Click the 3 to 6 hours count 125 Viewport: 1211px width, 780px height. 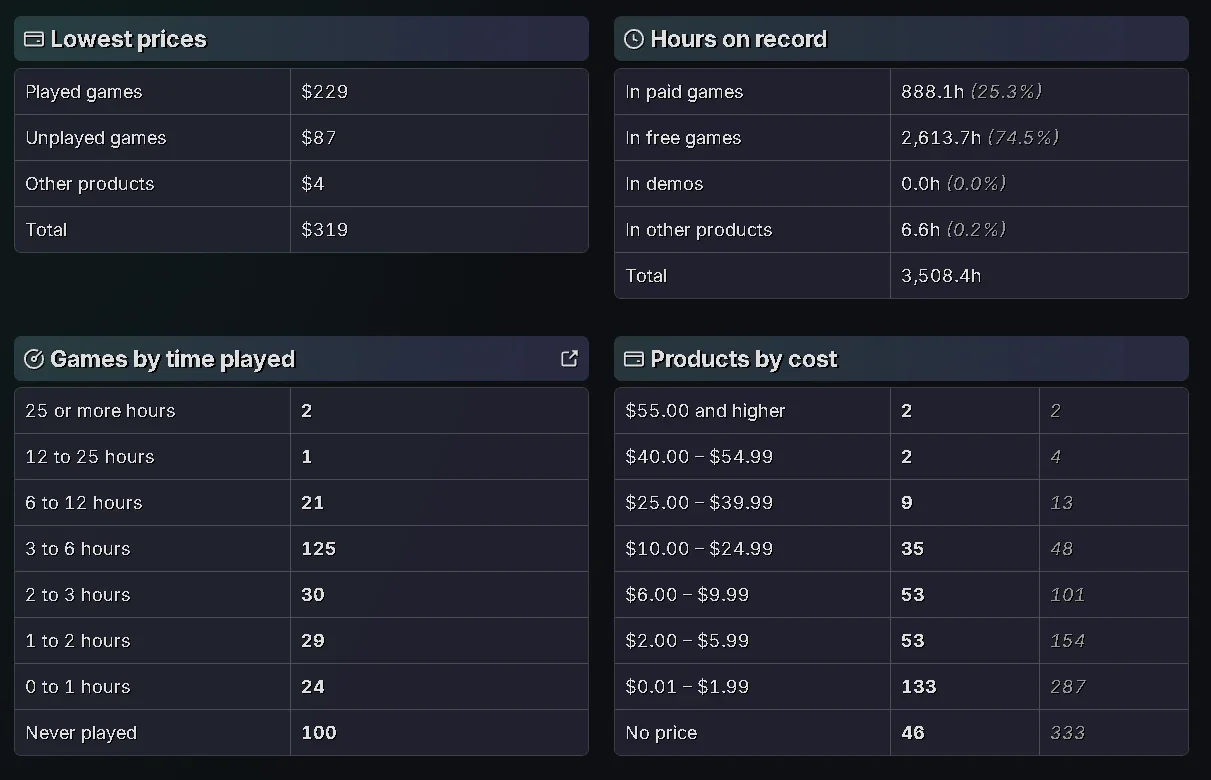coord(318,549)
